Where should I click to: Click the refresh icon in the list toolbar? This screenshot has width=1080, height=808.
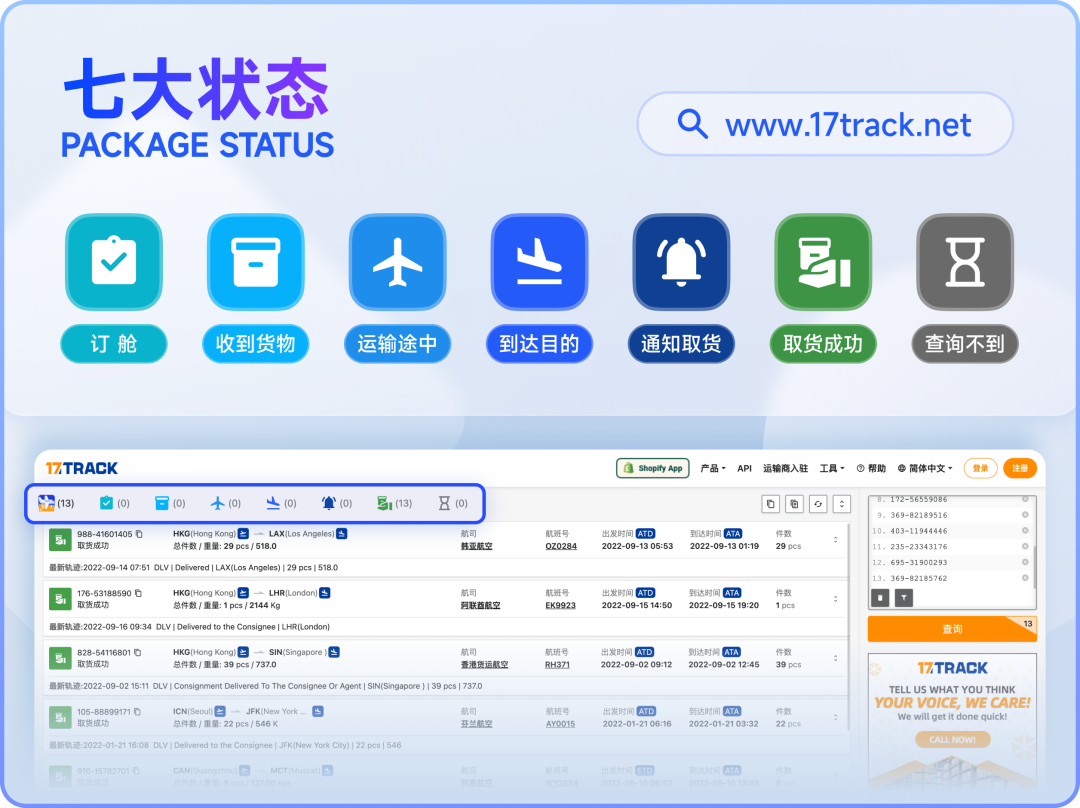pyautogui.click(x=818, y=504)
